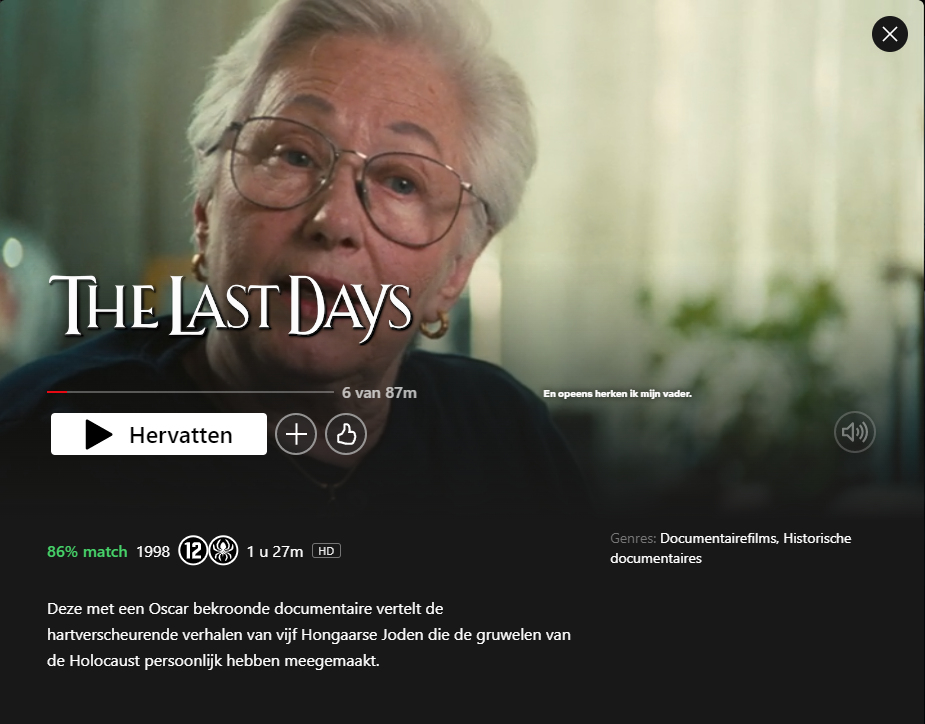925x724 pixels.
Task: Click the age 12 rating icon
Action: (193, 551)
